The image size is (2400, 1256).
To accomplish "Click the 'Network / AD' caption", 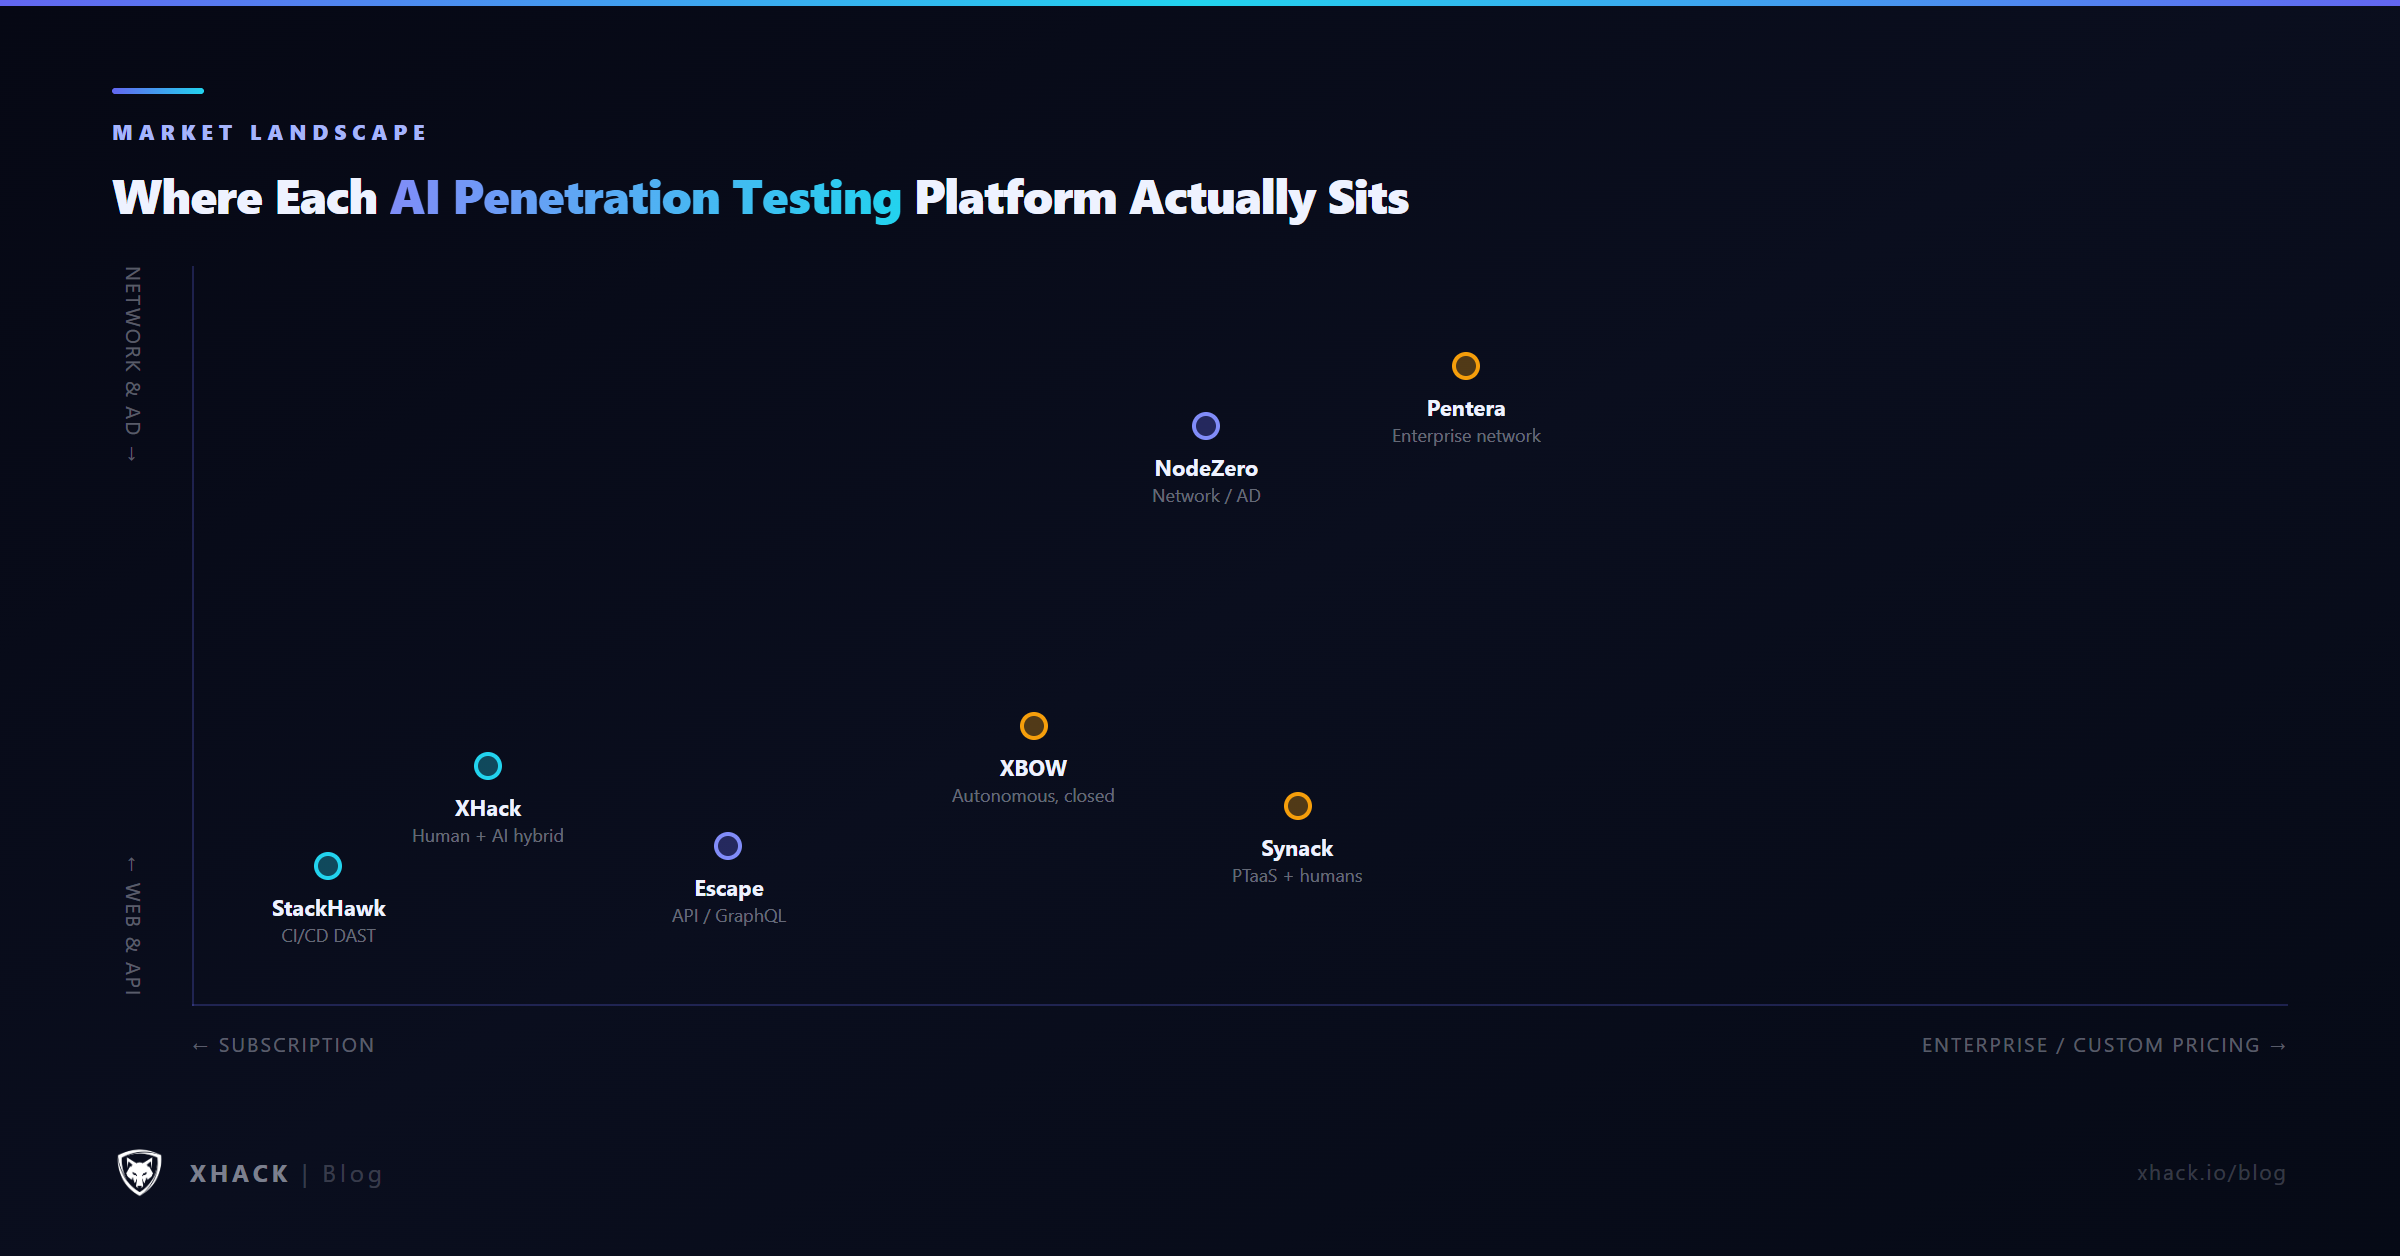I will click(1206, 496).
